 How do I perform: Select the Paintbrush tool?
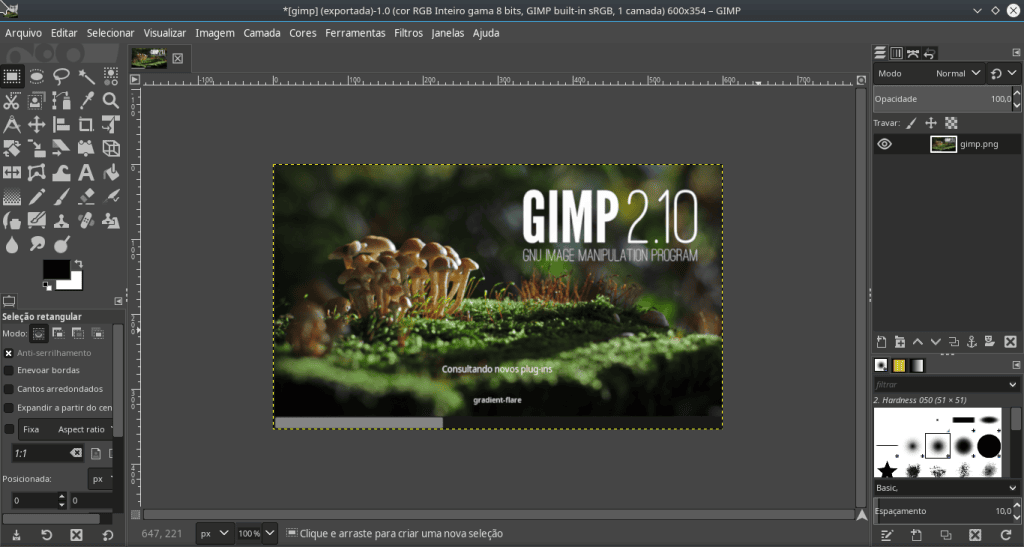tap(61, 197)
